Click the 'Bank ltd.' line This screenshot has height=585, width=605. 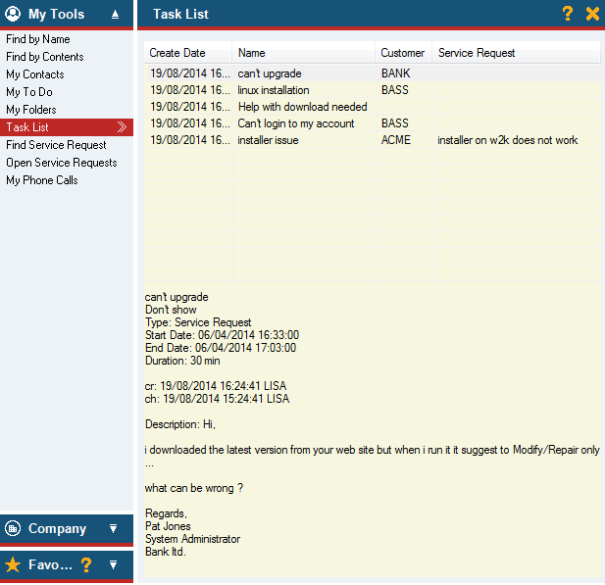point(165,551)
